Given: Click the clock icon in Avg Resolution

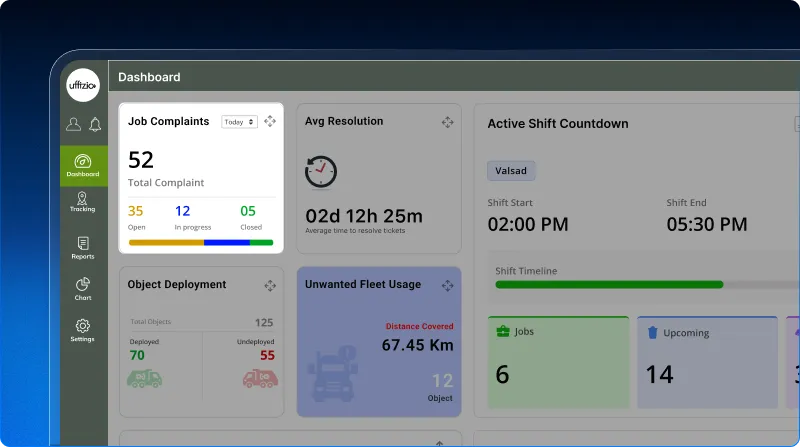Looking at the screenshot, I should coord(321,172).
